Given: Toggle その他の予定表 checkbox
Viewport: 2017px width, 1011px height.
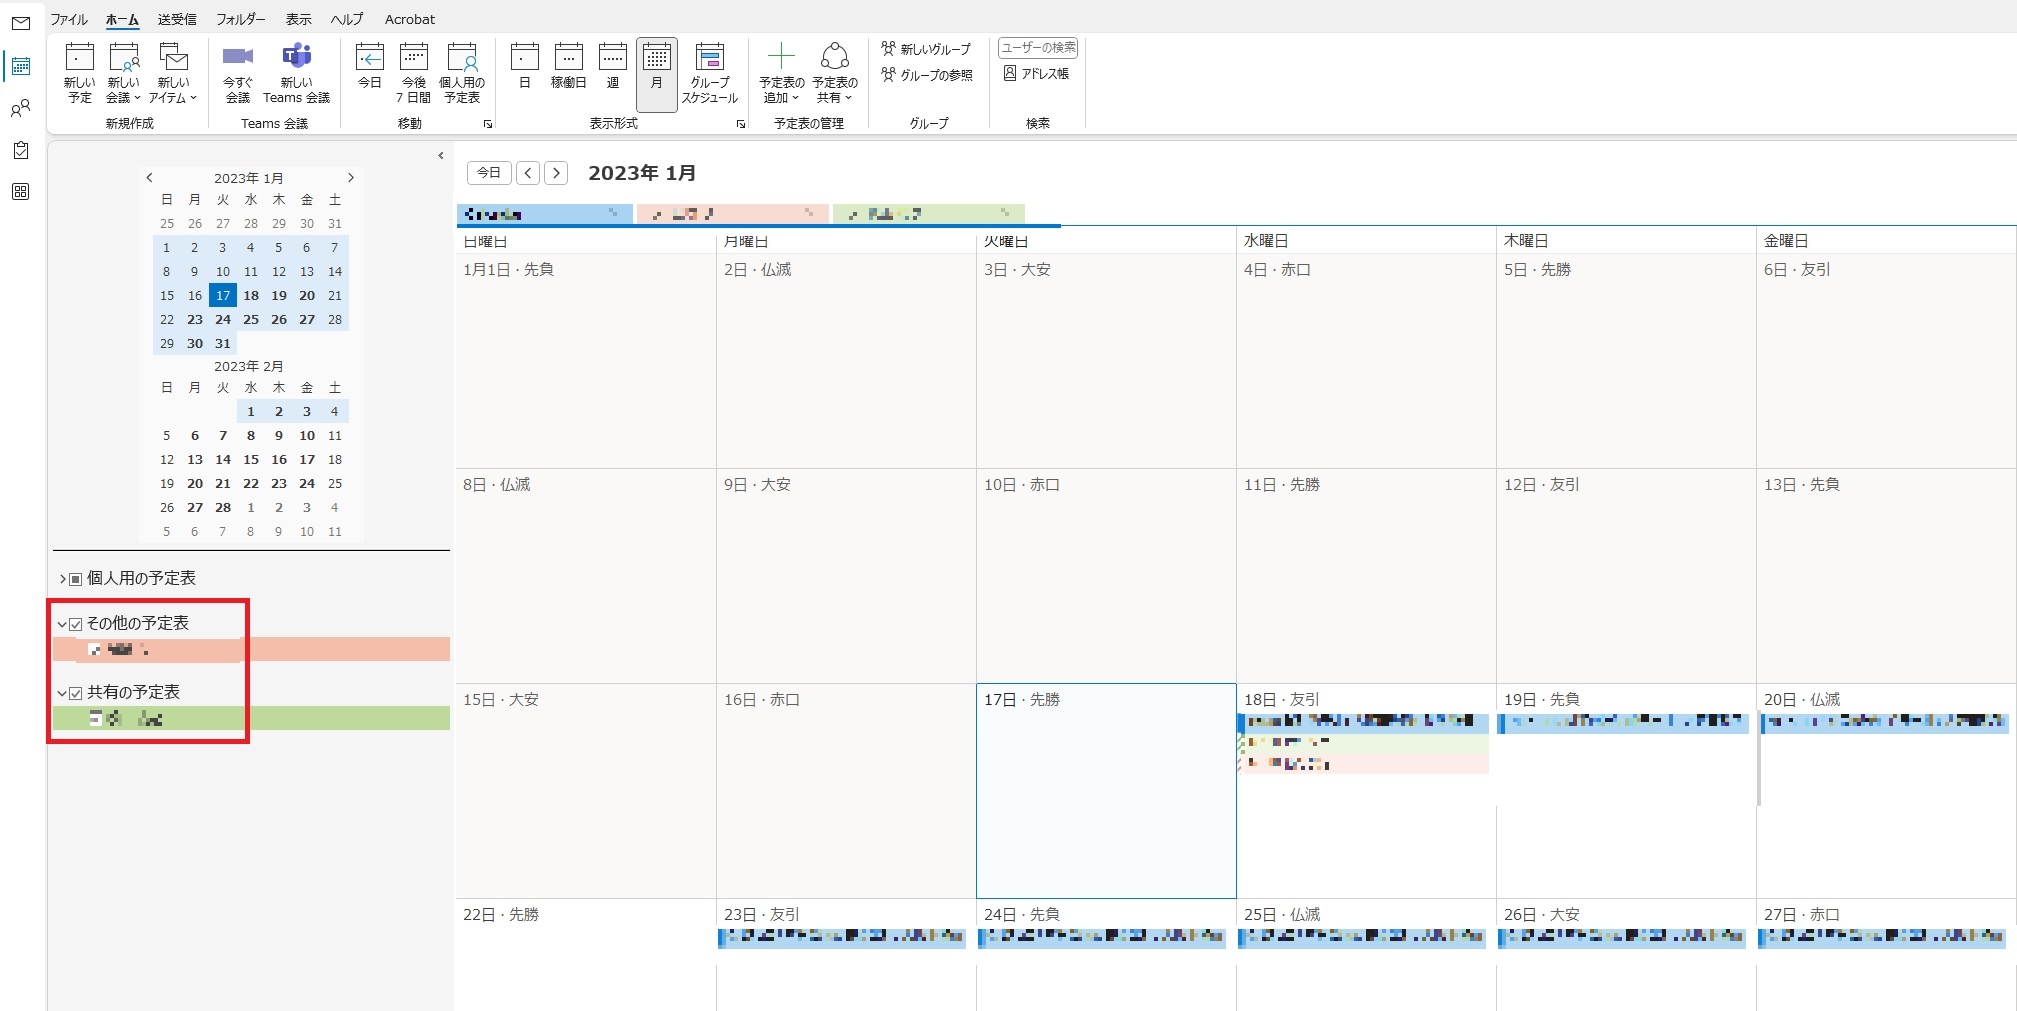Looking at the screenshot, I should click(x=76, y=624).
